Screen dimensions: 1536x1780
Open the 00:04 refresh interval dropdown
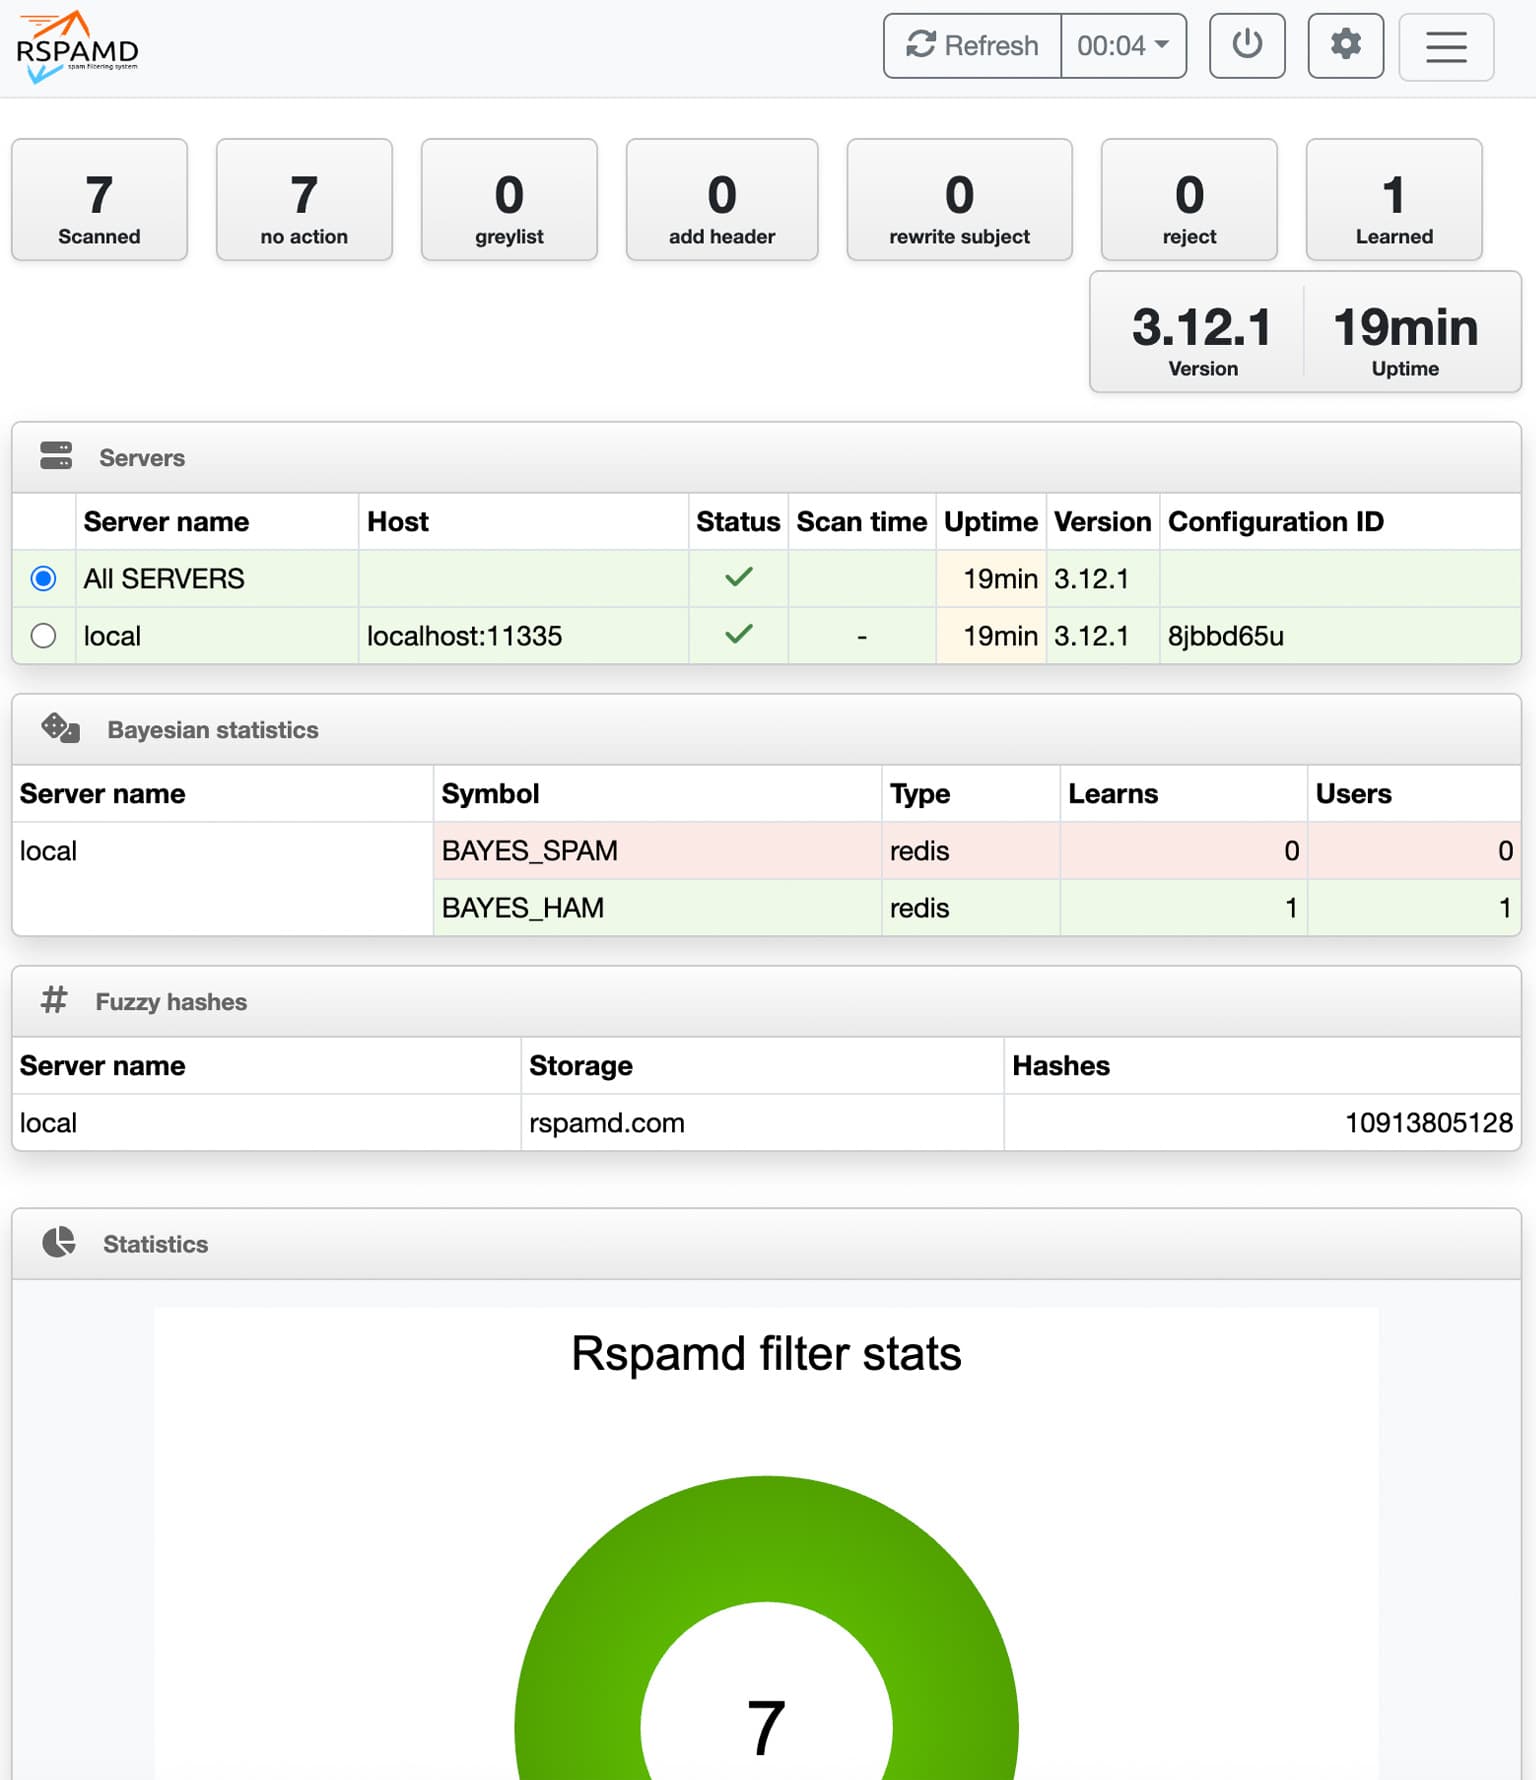1124,46
